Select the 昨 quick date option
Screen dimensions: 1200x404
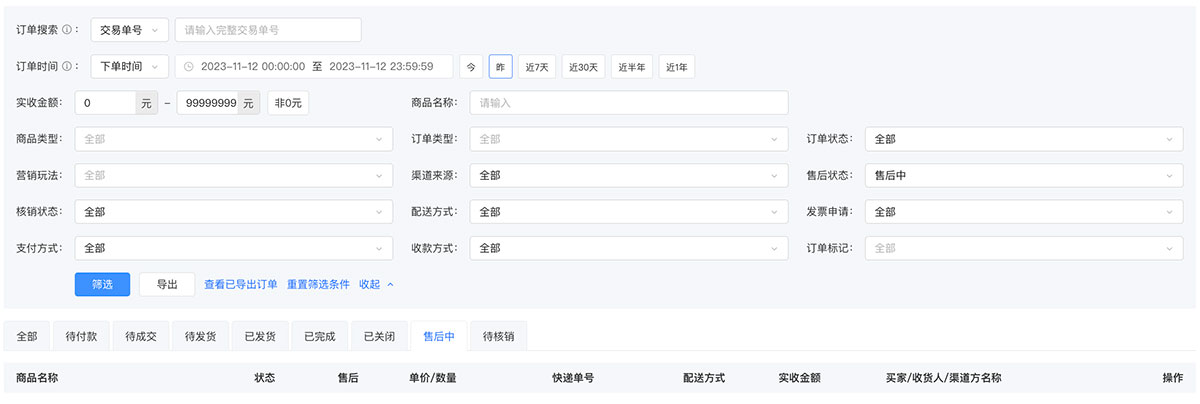[500, 67]
